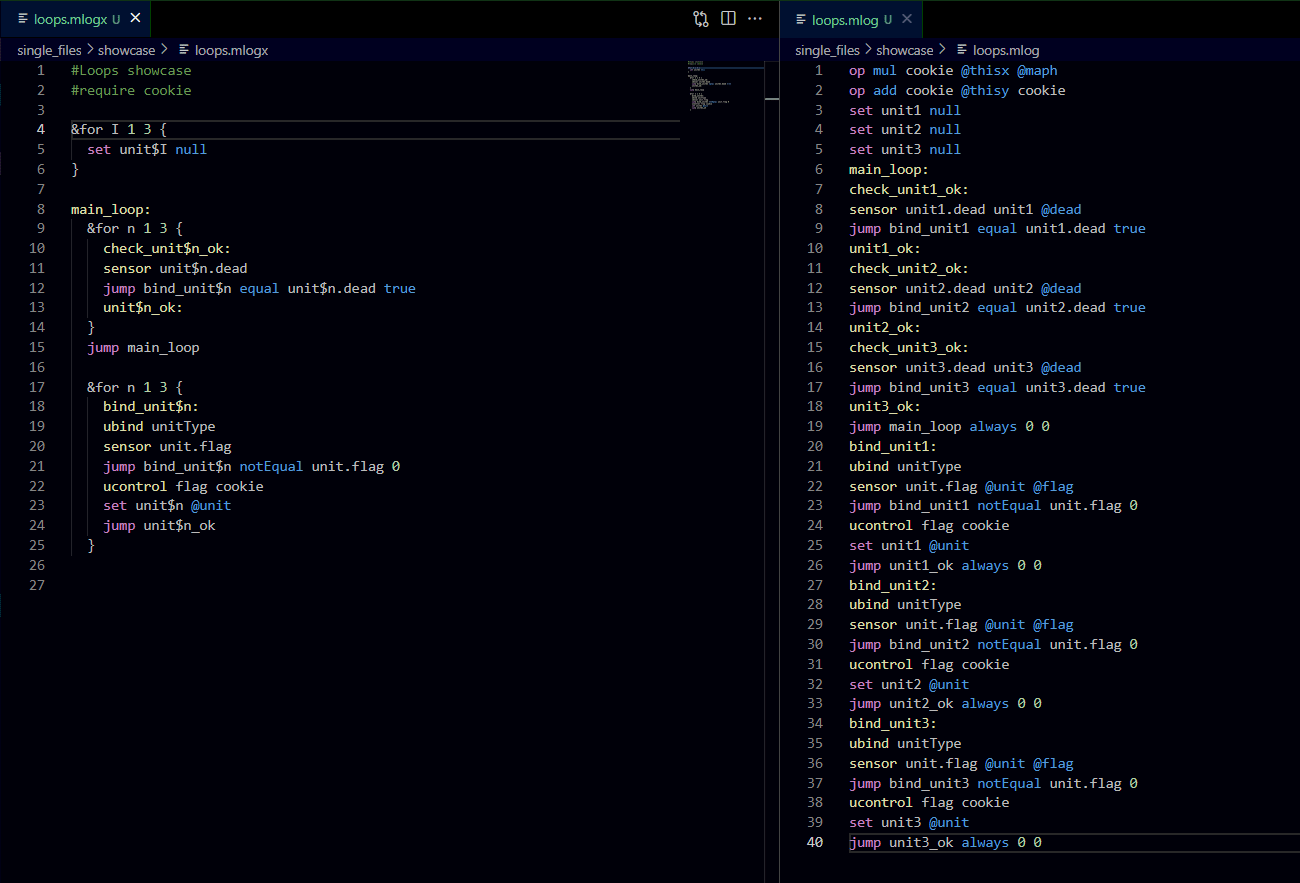Click 'op mul cookie @thisx @maph' line

click(953, 70)
